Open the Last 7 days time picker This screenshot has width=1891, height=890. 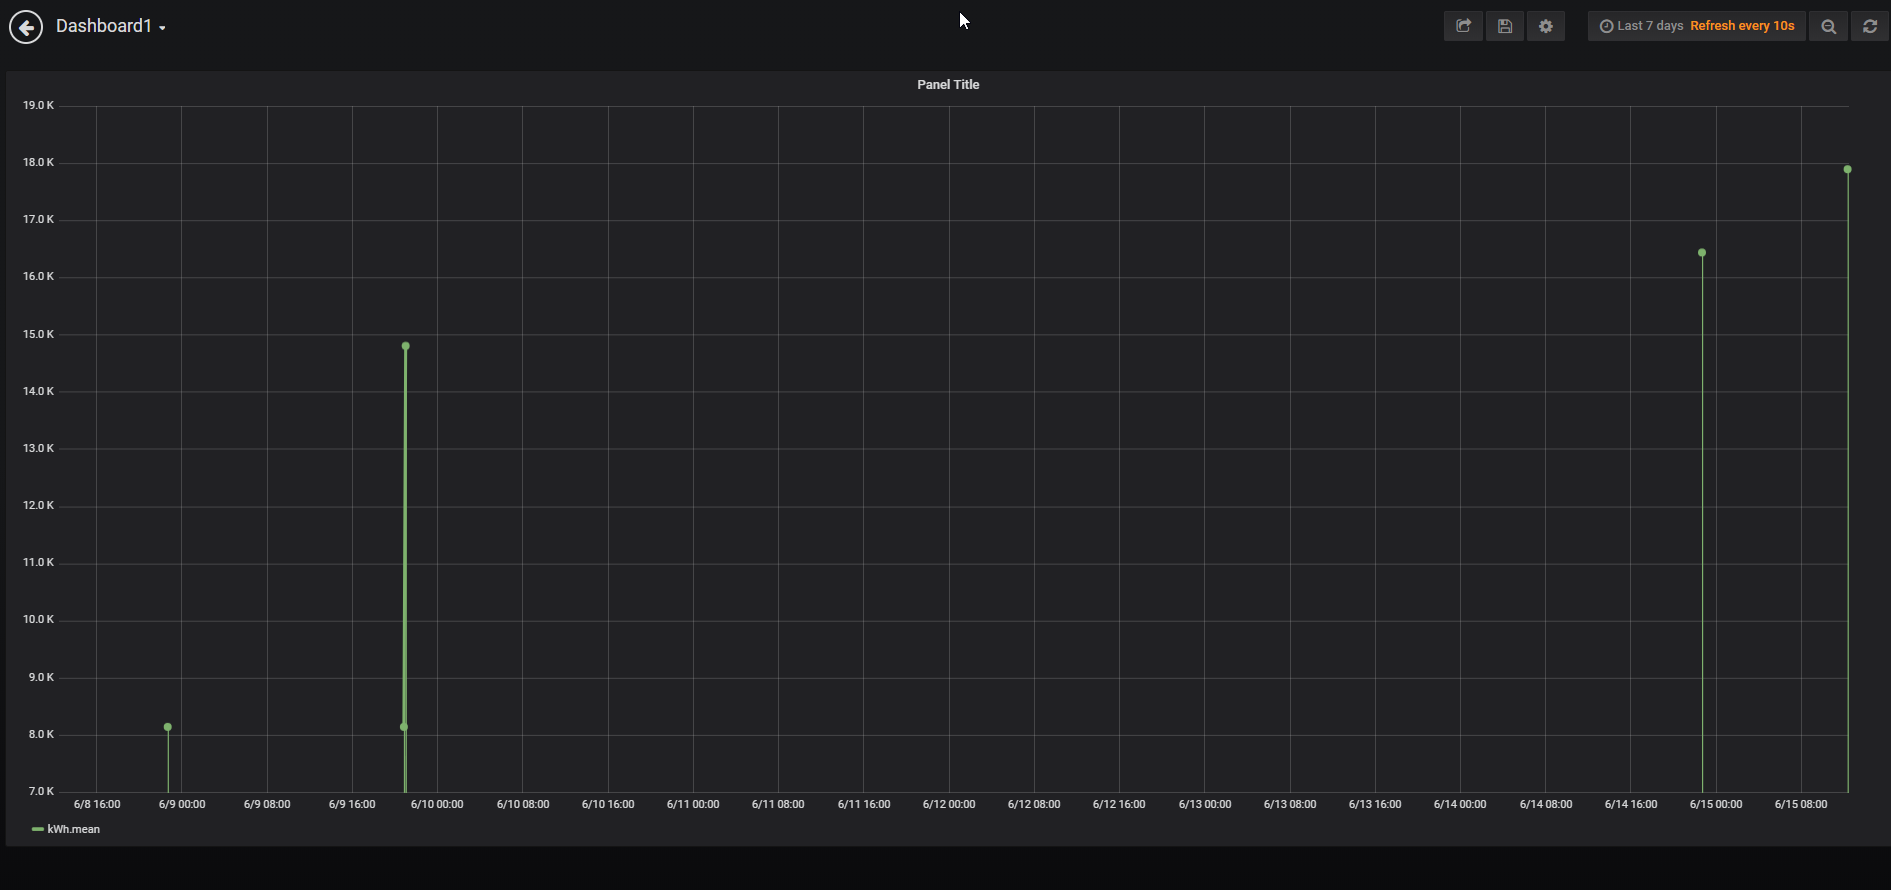1641,26
